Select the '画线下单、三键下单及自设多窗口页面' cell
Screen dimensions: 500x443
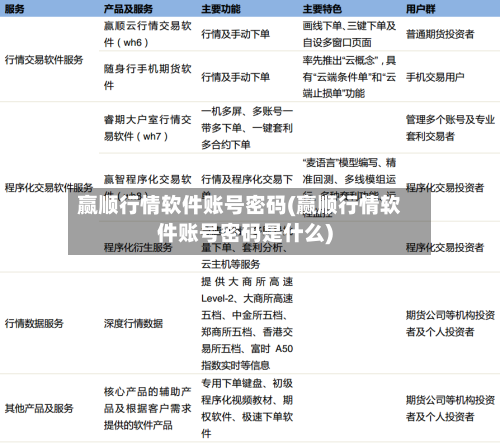[349, 34]
